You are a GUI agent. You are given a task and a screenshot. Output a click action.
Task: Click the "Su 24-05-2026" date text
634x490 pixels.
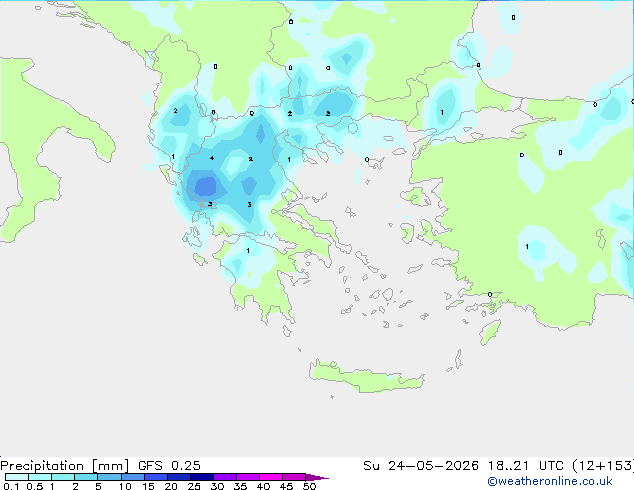point(421,466)
